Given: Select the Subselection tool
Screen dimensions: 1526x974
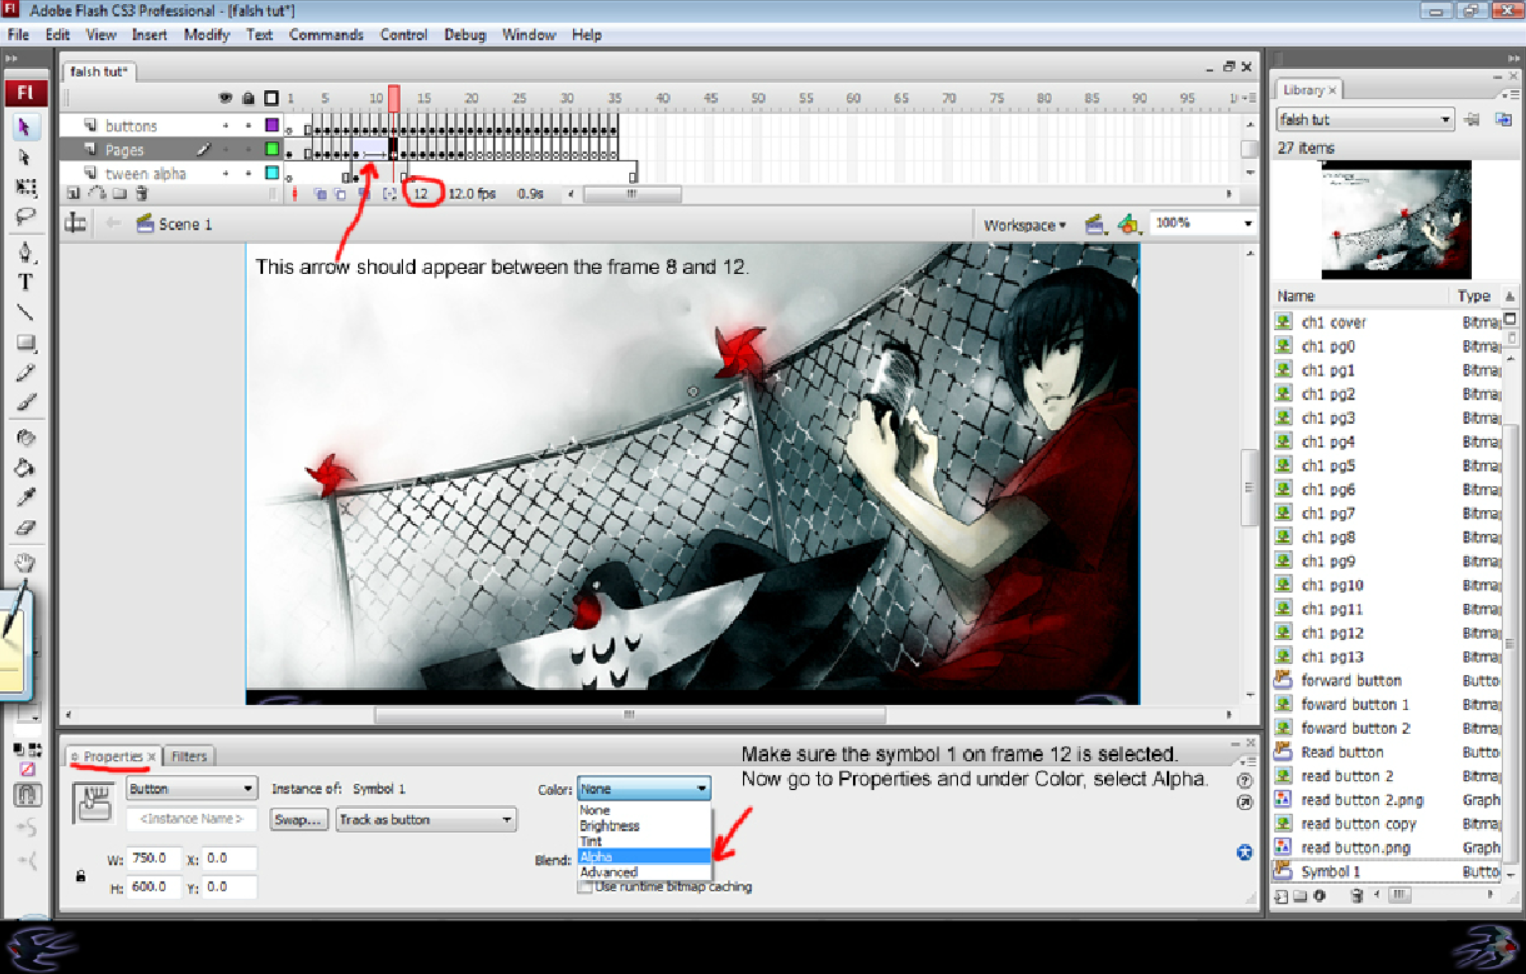Looking at the screenshot, I should [25, 157].
